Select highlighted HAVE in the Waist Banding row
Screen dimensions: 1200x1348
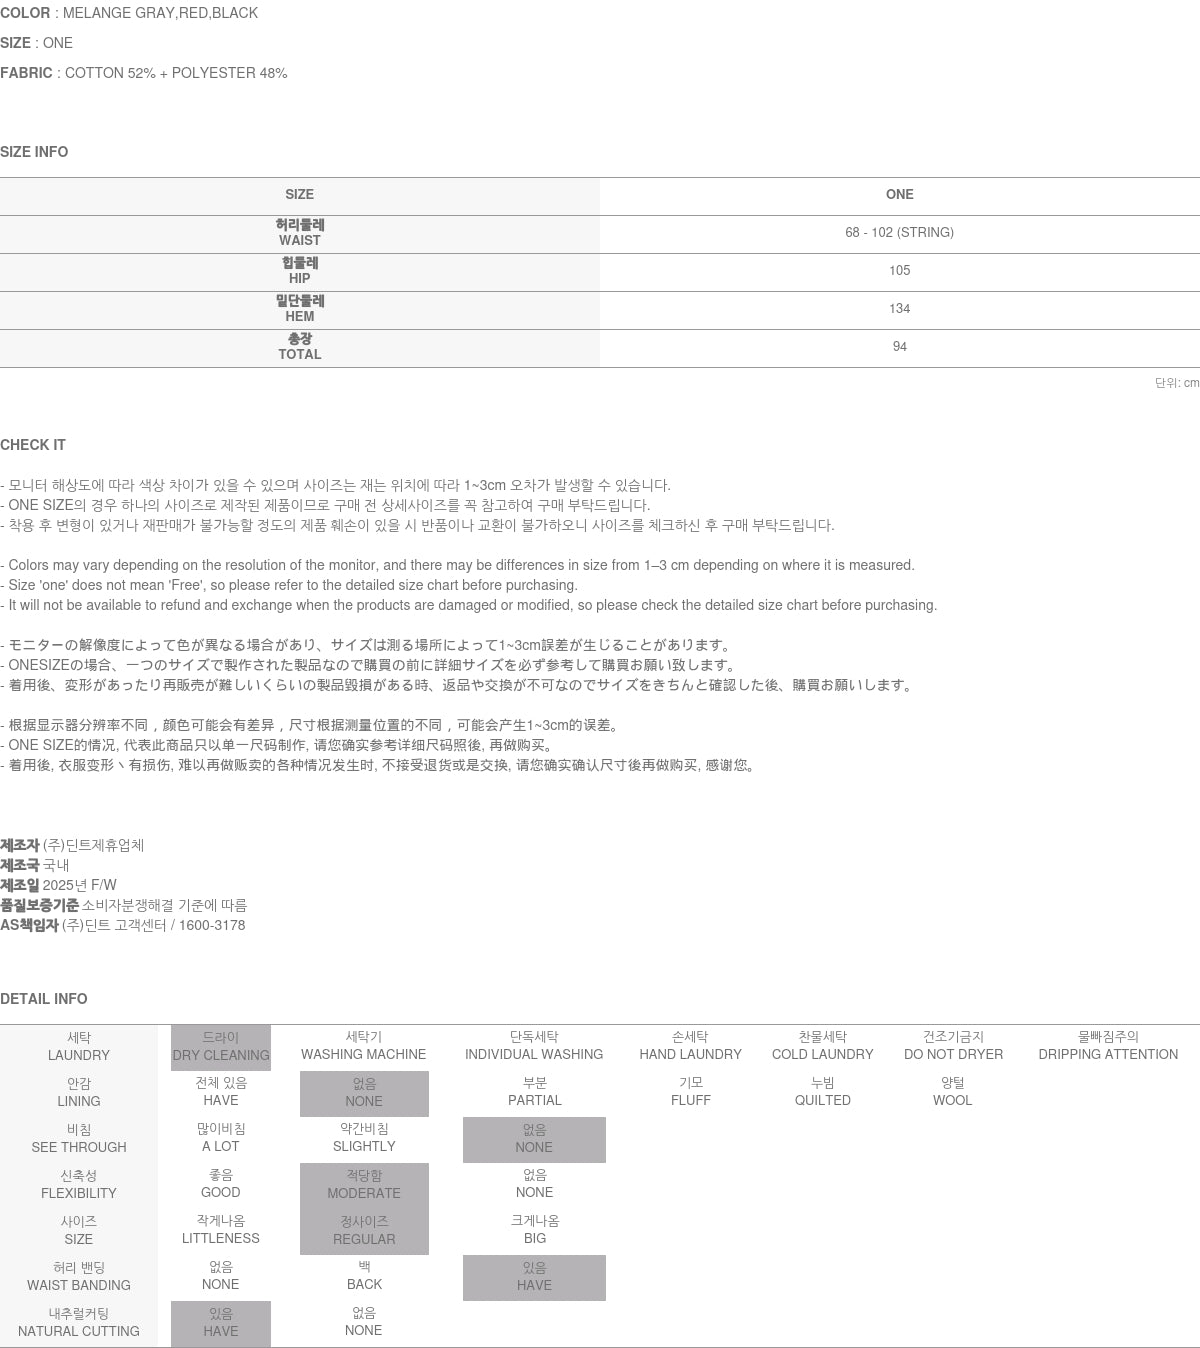coord(534,1277)
